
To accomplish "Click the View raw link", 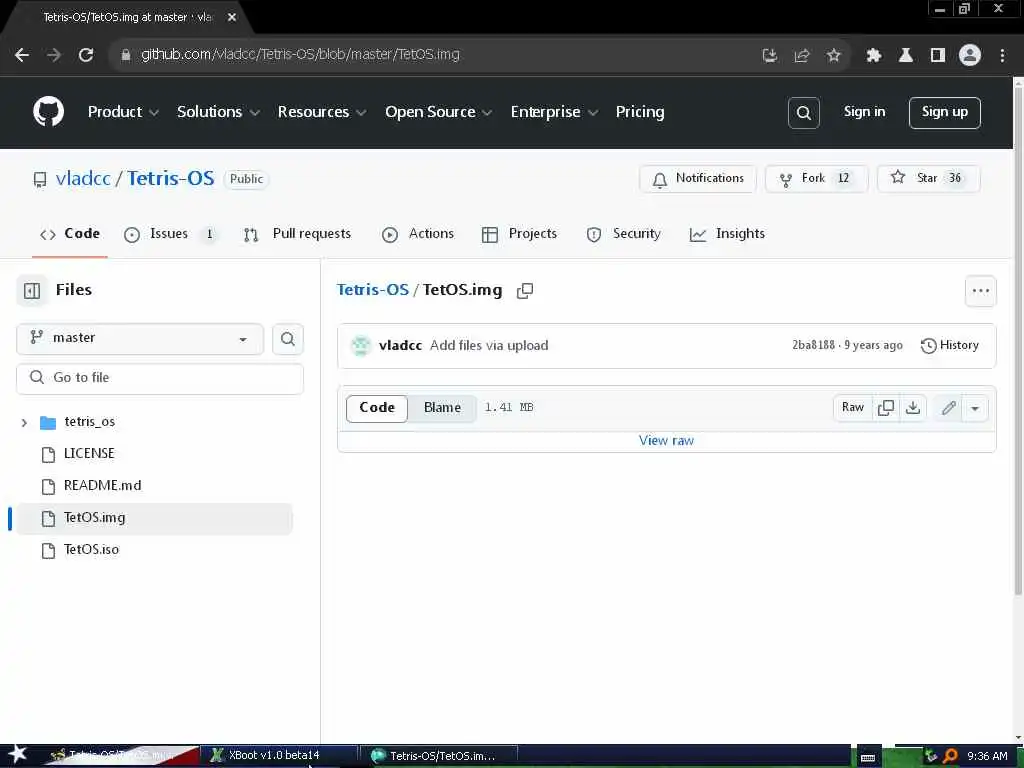I will click(x=666, y=441).
